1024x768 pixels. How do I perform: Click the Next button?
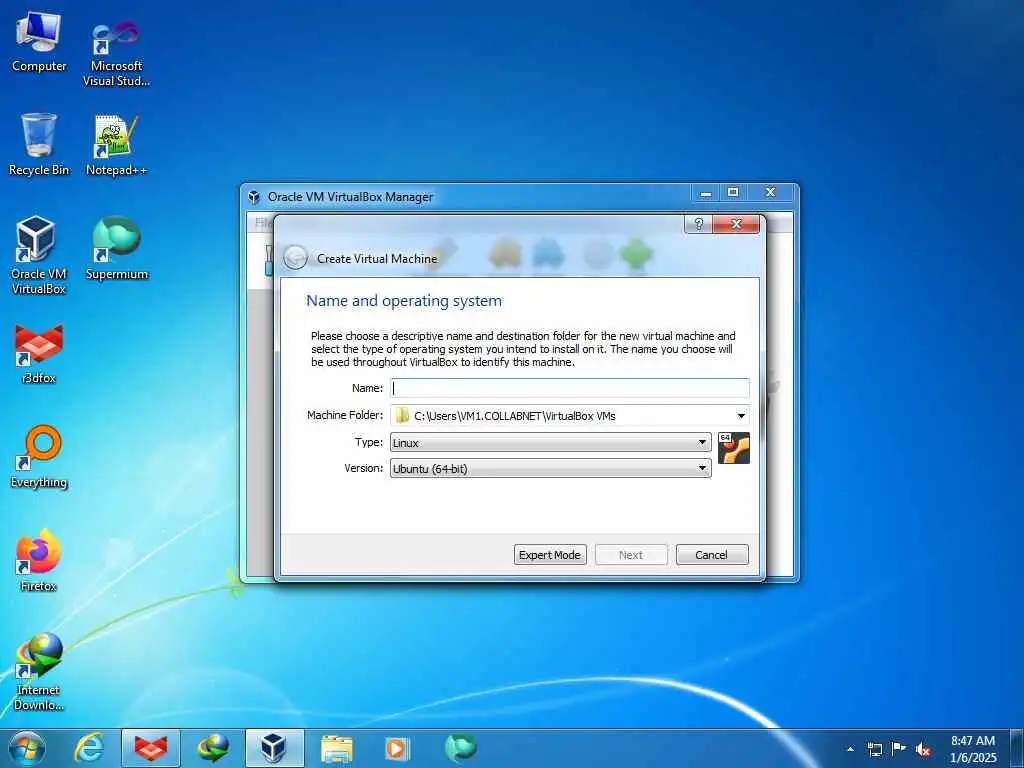631,554
